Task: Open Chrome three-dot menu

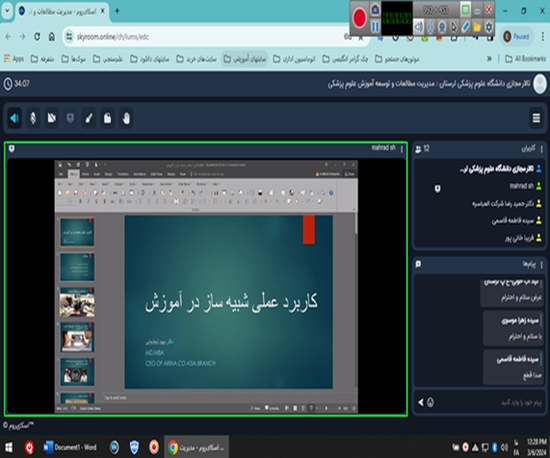Action: [543, 36]
